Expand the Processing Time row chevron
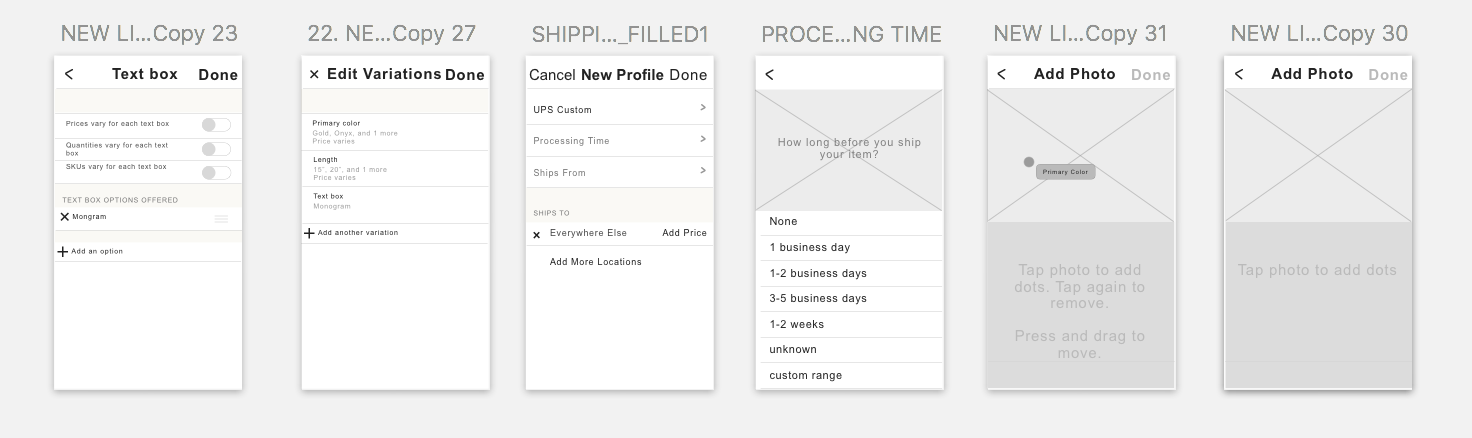The height and width of the screenshot is (438, 1472). [x=703, y=140]
